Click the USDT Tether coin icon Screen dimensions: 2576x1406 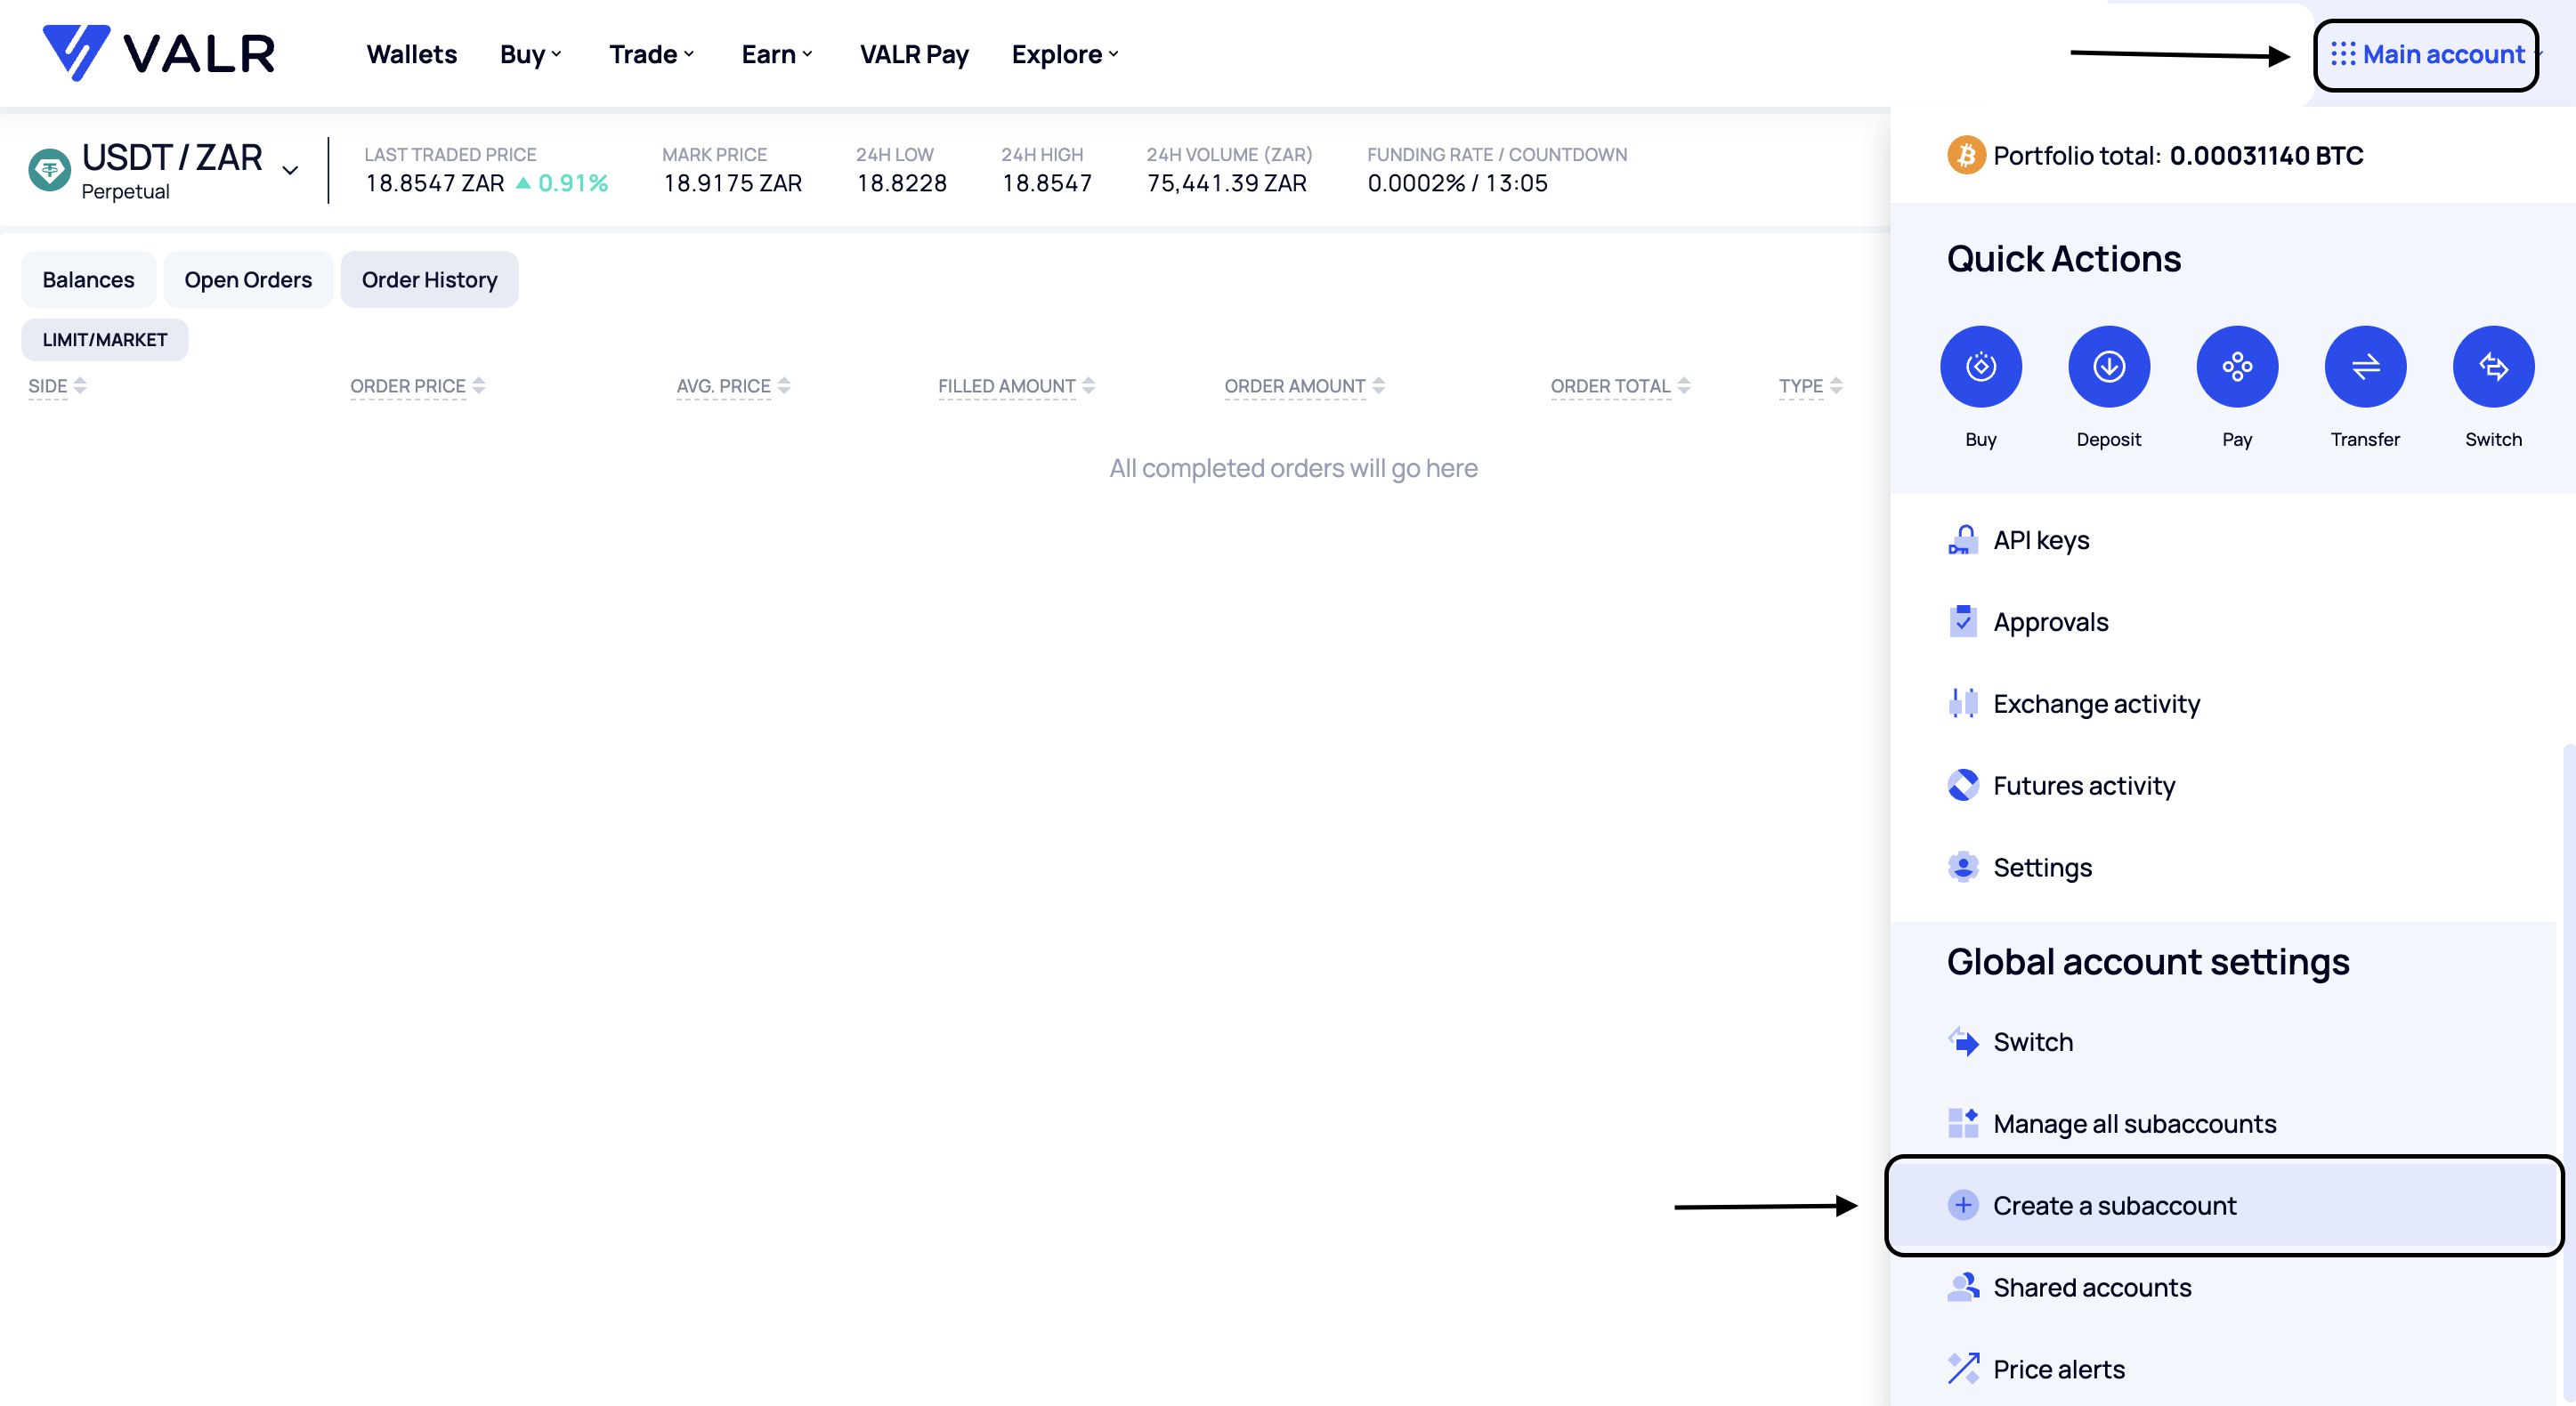tap(49, 169)
